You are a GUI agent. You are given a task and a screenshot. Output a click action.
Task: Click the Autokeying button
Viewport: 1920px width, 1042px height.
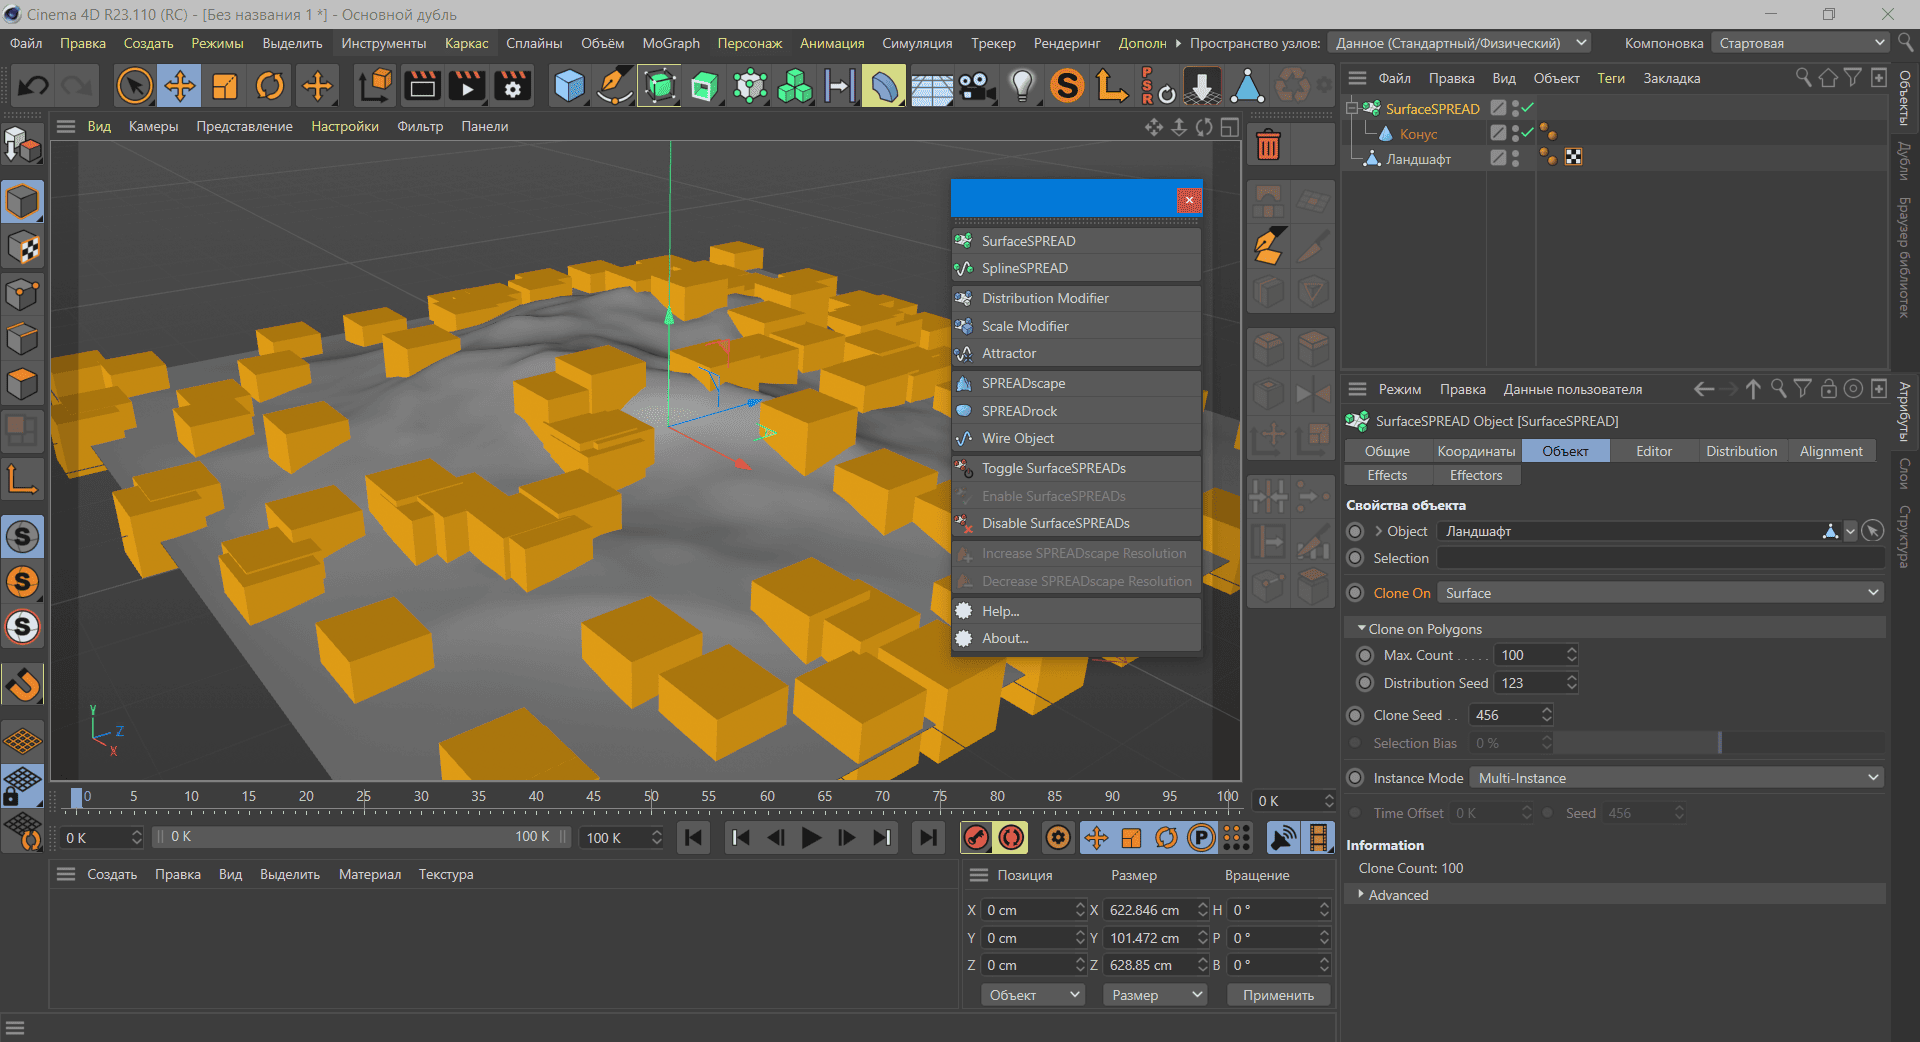[x=1012, y=838]
